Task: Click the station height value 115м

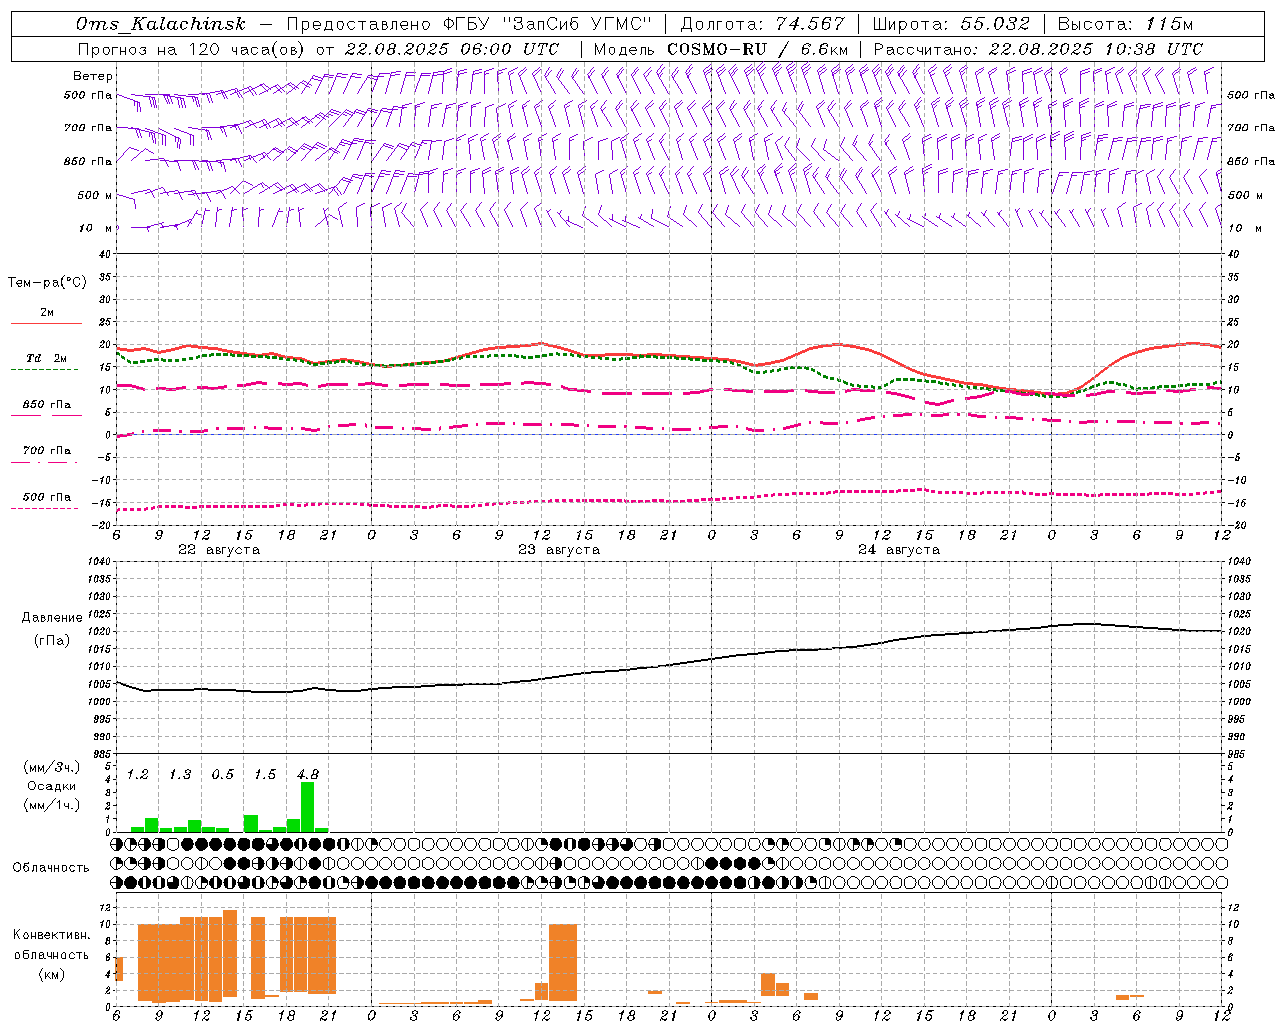Action: click(x=1169, y=24)
